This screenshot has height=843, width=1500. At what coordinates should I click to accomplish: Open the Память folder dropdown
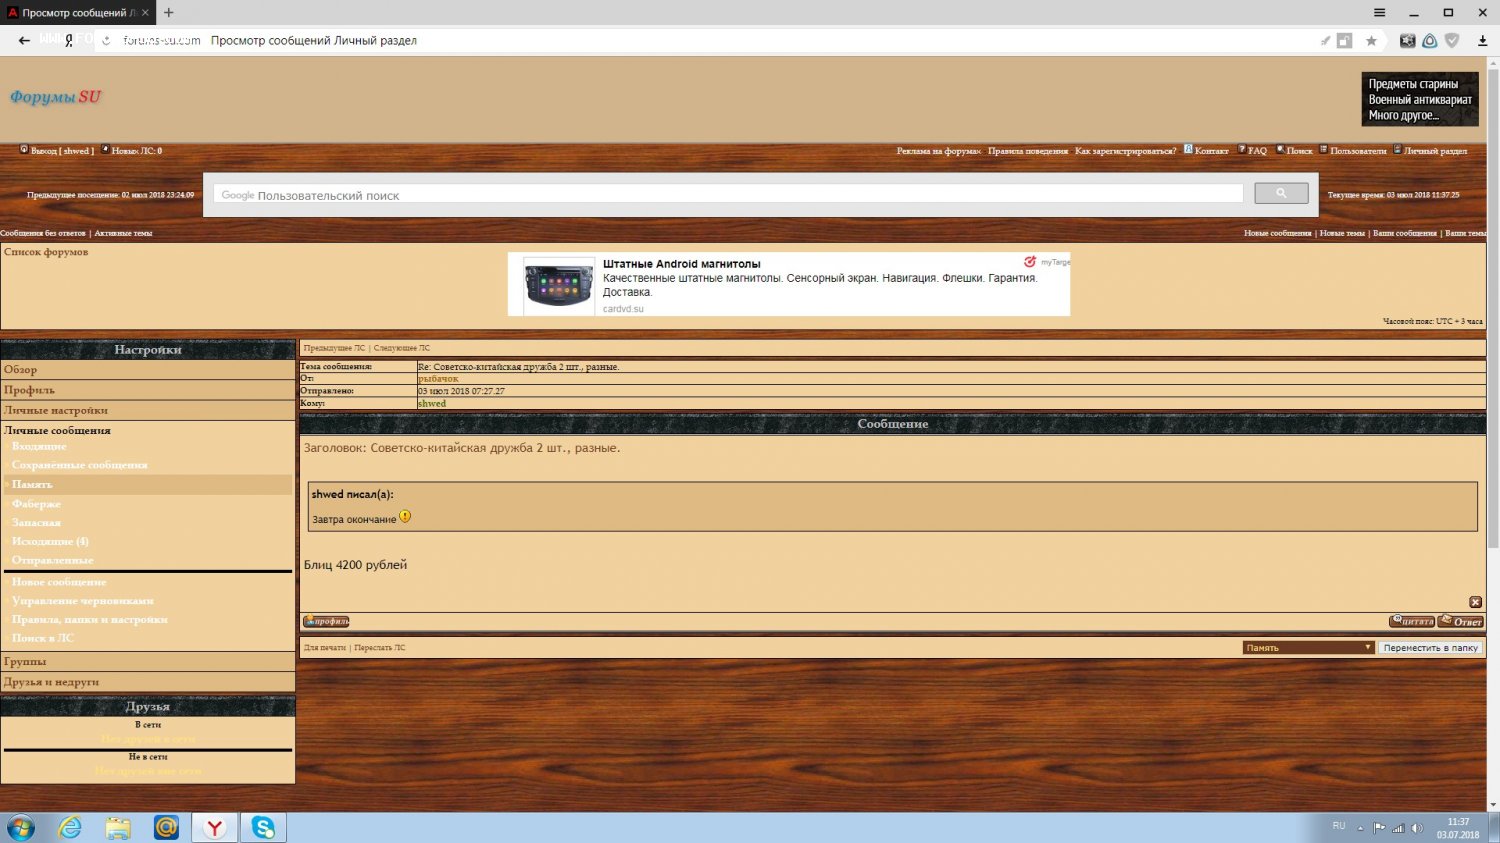pyautogui.click(x=1309, y=648)
